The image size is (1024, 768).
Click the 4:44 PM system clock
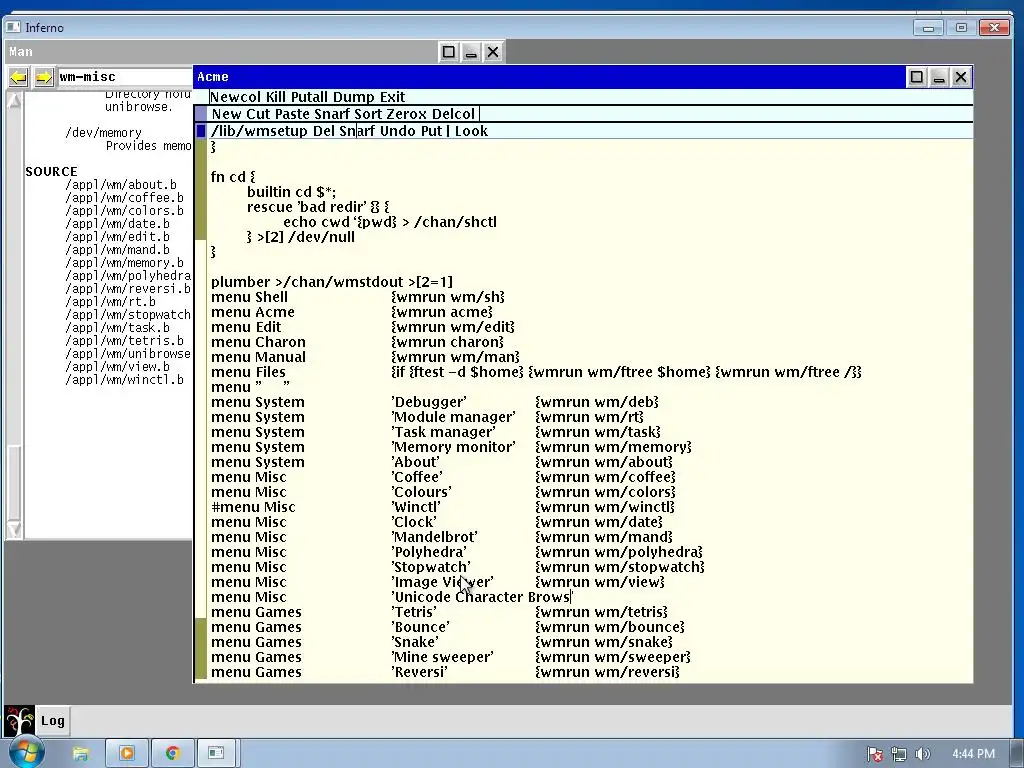click(x=973, y=754)
